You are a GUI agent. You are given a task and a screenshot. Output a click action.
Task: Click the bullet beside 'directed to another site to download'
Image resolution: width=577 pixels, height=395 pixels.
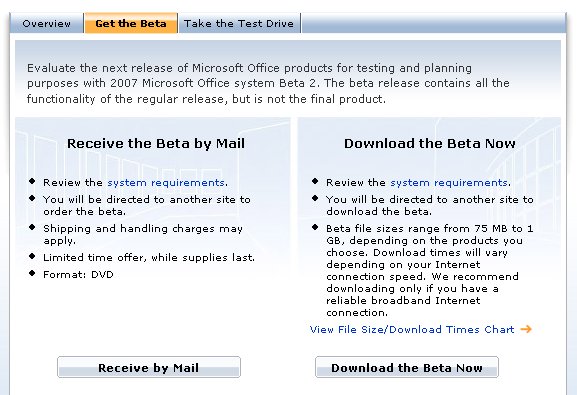coord(315,198)
